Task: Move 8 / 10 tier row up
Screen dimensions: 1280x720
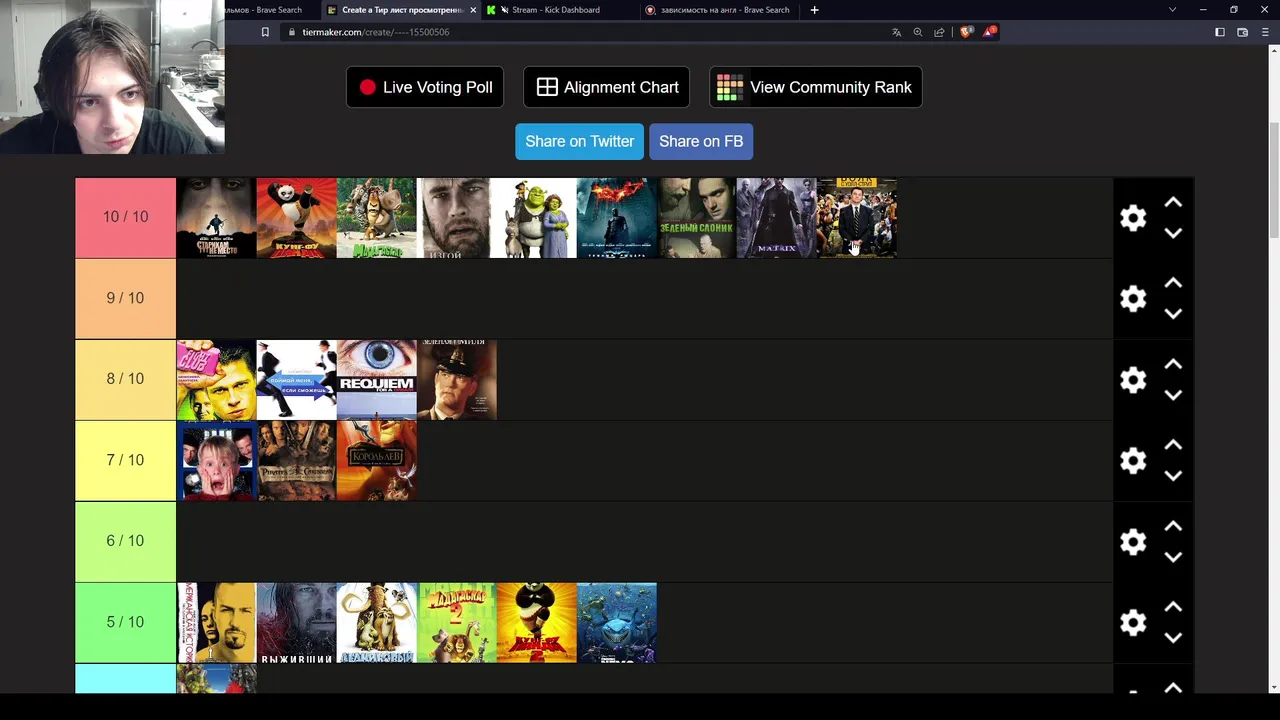Action: coord(1173,365)
